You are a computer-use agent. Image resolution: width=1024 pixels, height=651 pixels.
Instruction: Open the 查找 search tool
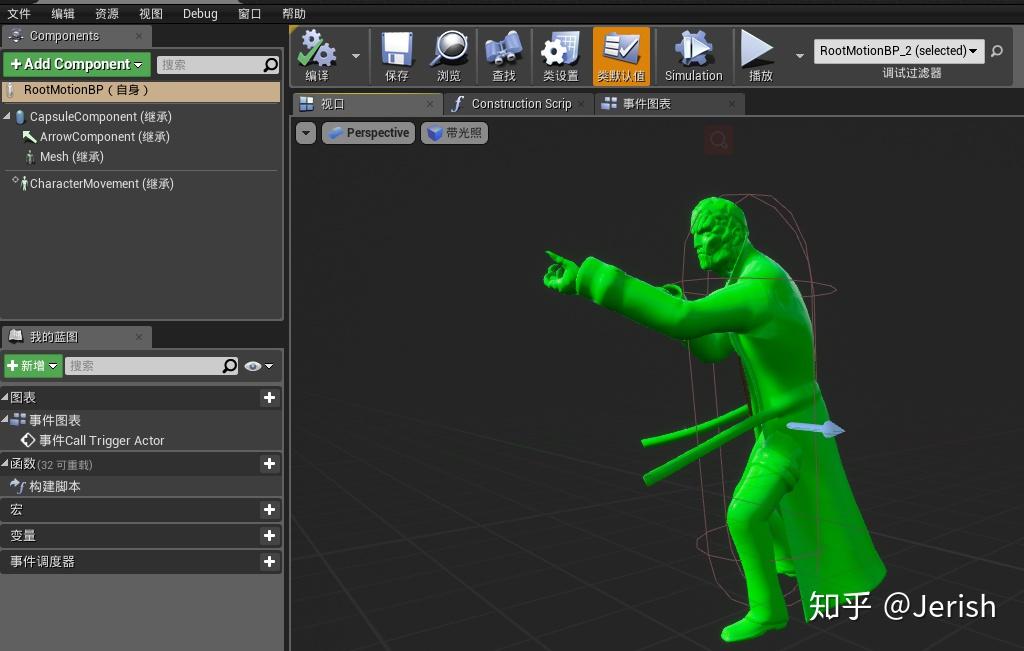503,56
